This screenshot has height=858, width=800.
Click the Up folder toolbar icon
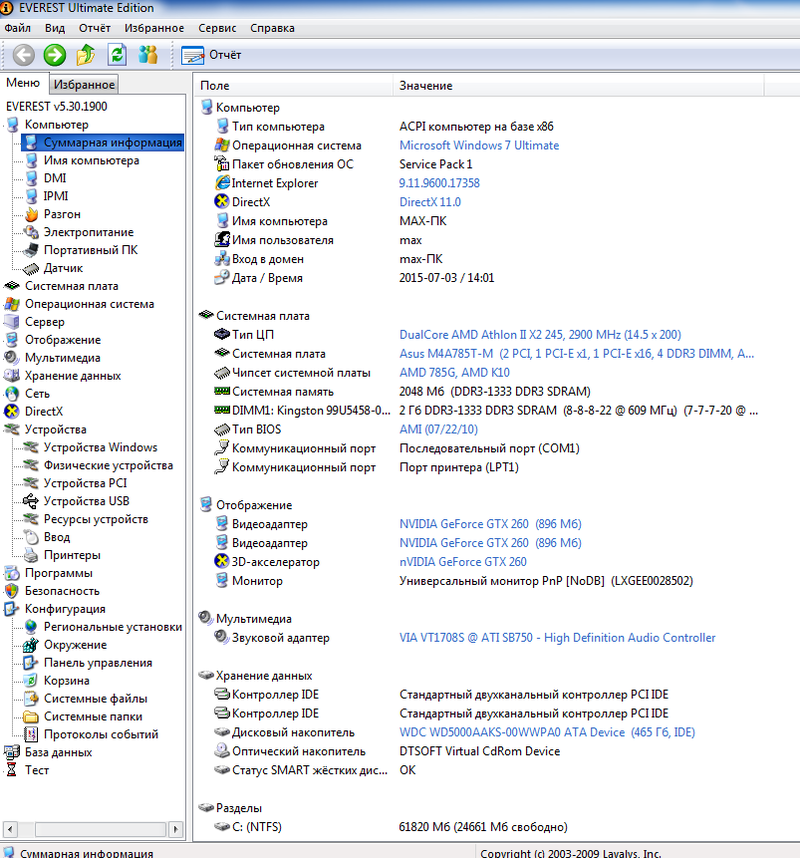click(86, 55)
